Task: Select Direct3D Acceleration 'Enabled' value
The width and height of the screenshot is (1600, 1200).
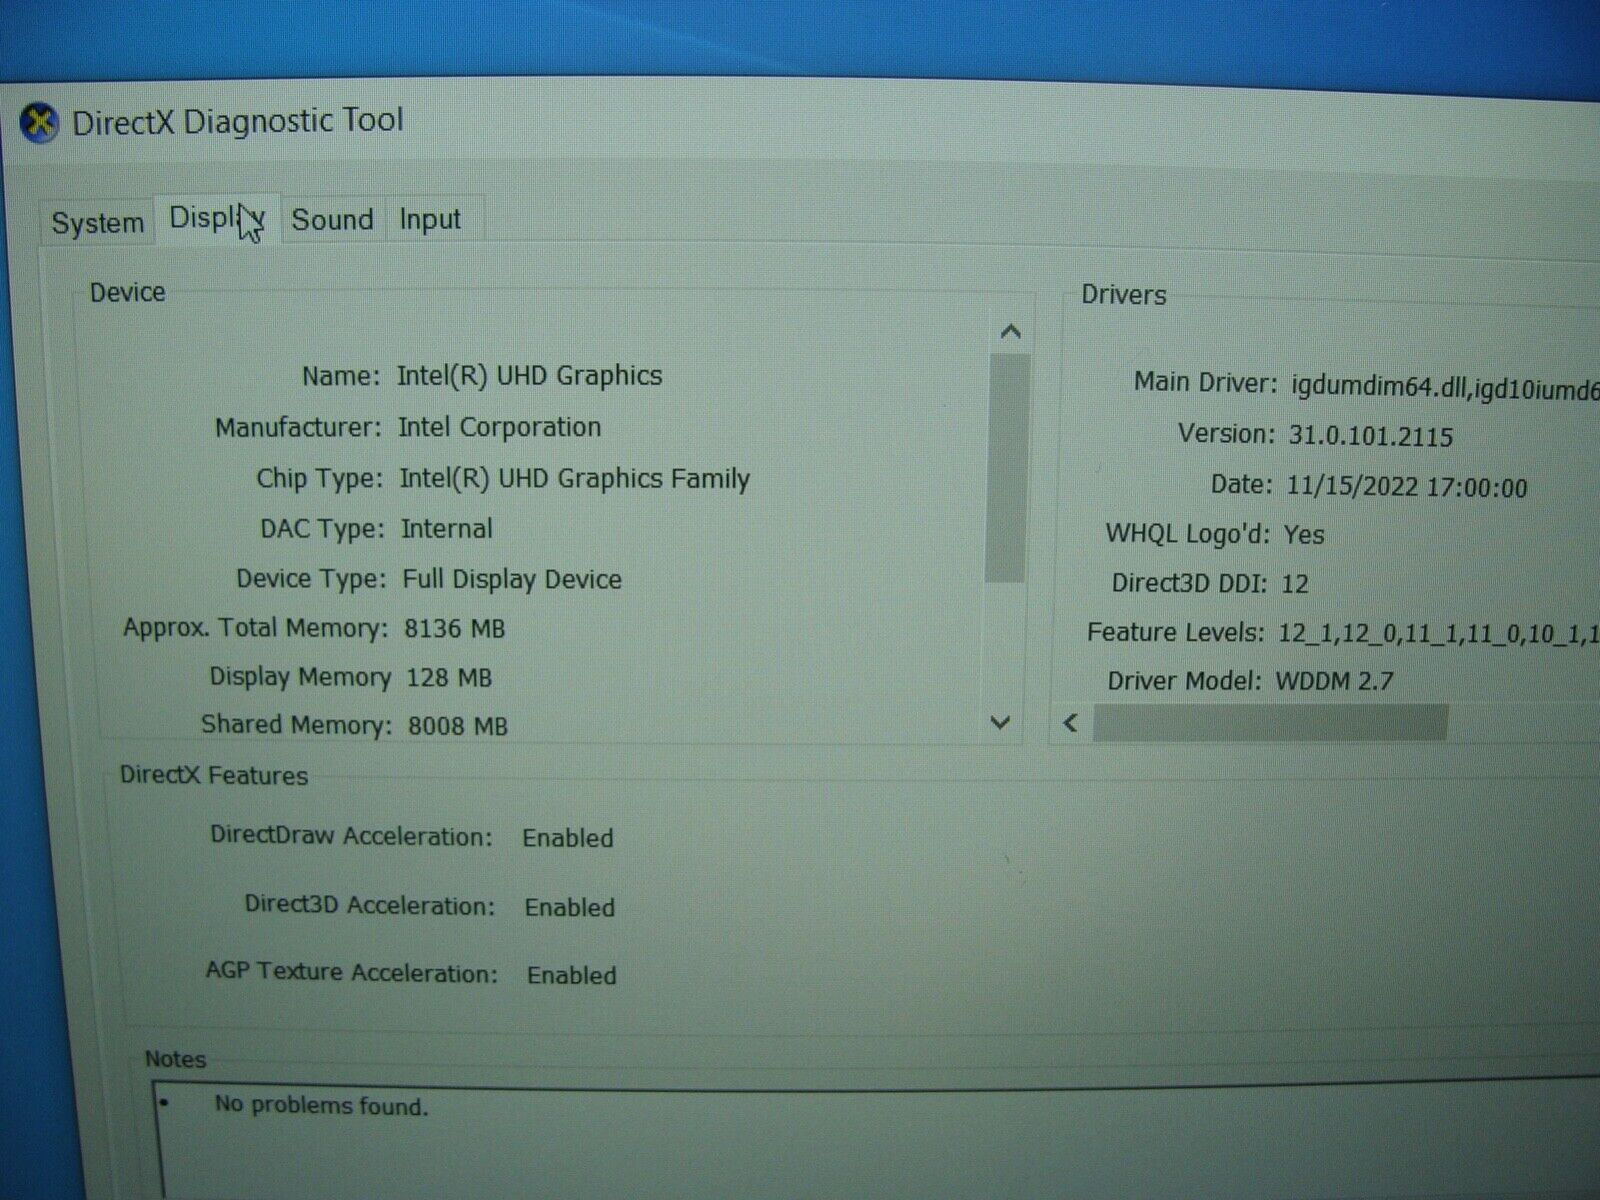Action: pos(570,907)
